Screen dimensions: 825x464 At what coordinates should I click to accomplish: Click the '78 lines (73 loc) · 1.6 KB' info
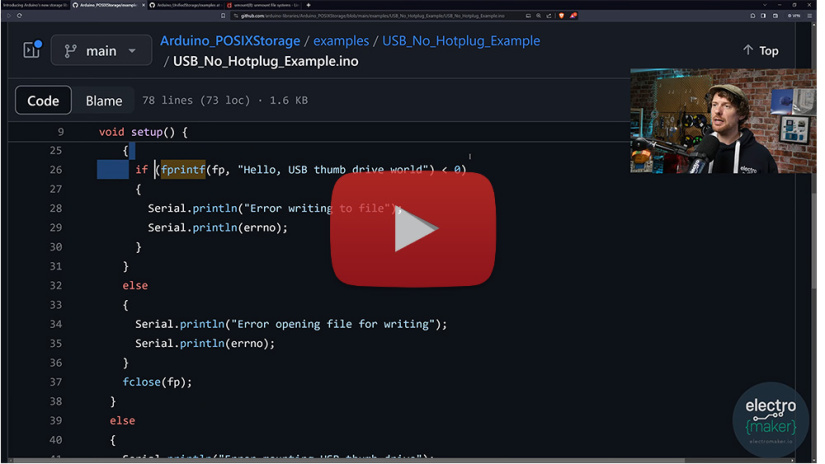(225, 100)
